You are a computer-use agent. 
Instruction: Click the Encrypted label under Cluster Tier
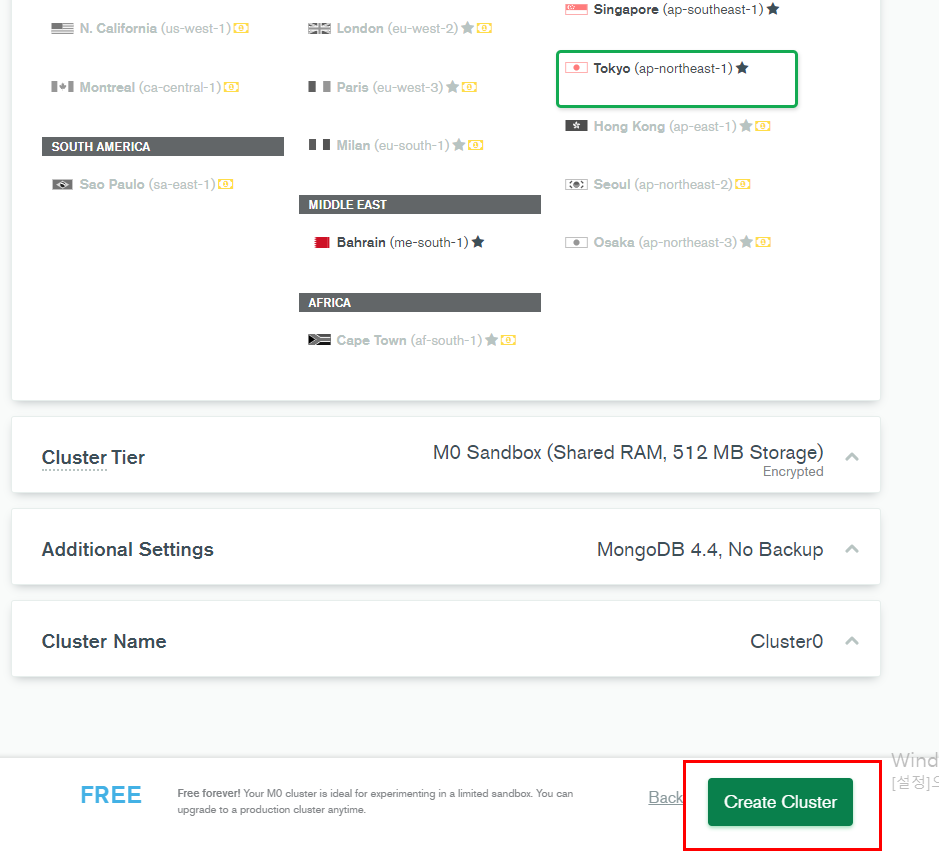coord(793,472)
